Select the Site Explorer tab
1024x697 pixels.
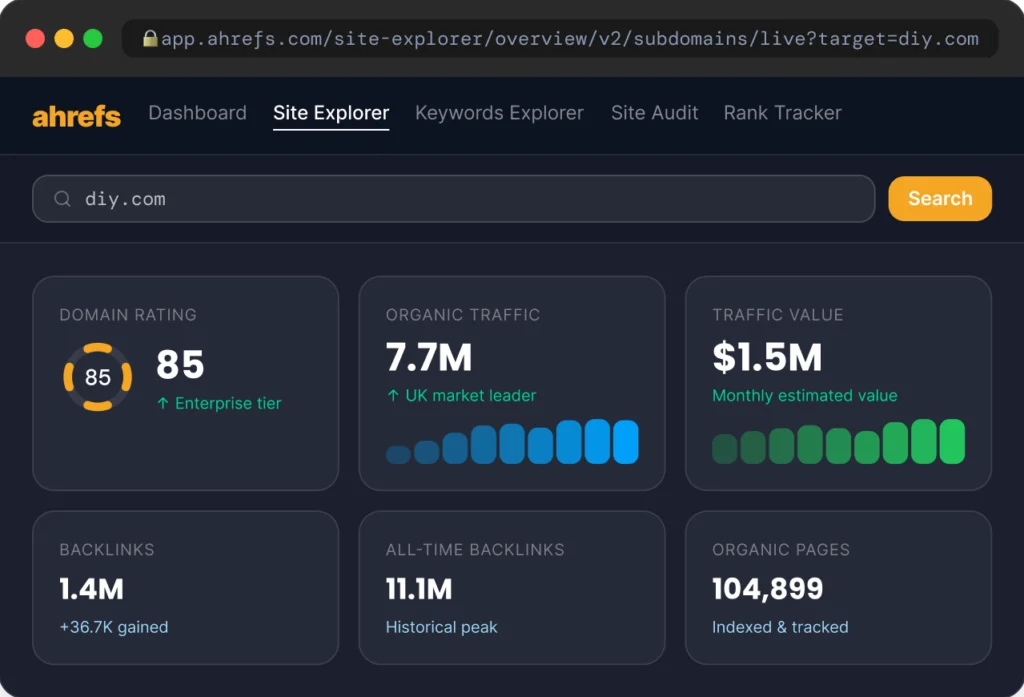pos(331,113)
